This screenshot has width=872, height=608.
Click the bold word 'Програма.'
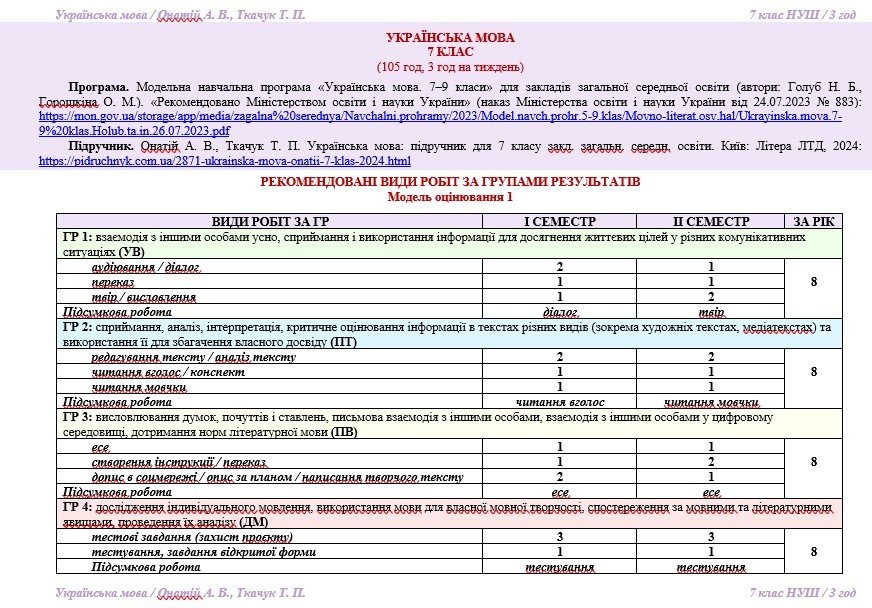98,87
